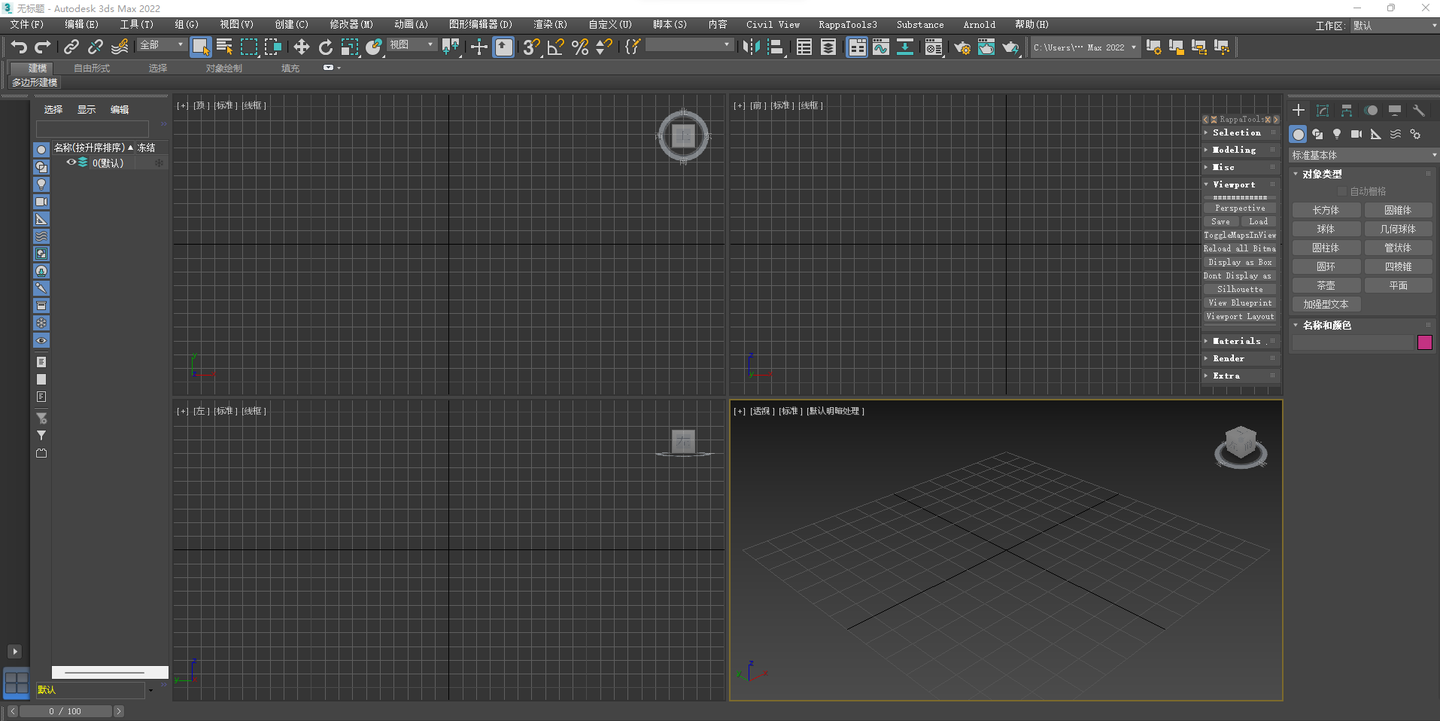Click the Silhouette button in RappaTools
This screenshot has width=1440, height=721.
(x=1239, y=289)
